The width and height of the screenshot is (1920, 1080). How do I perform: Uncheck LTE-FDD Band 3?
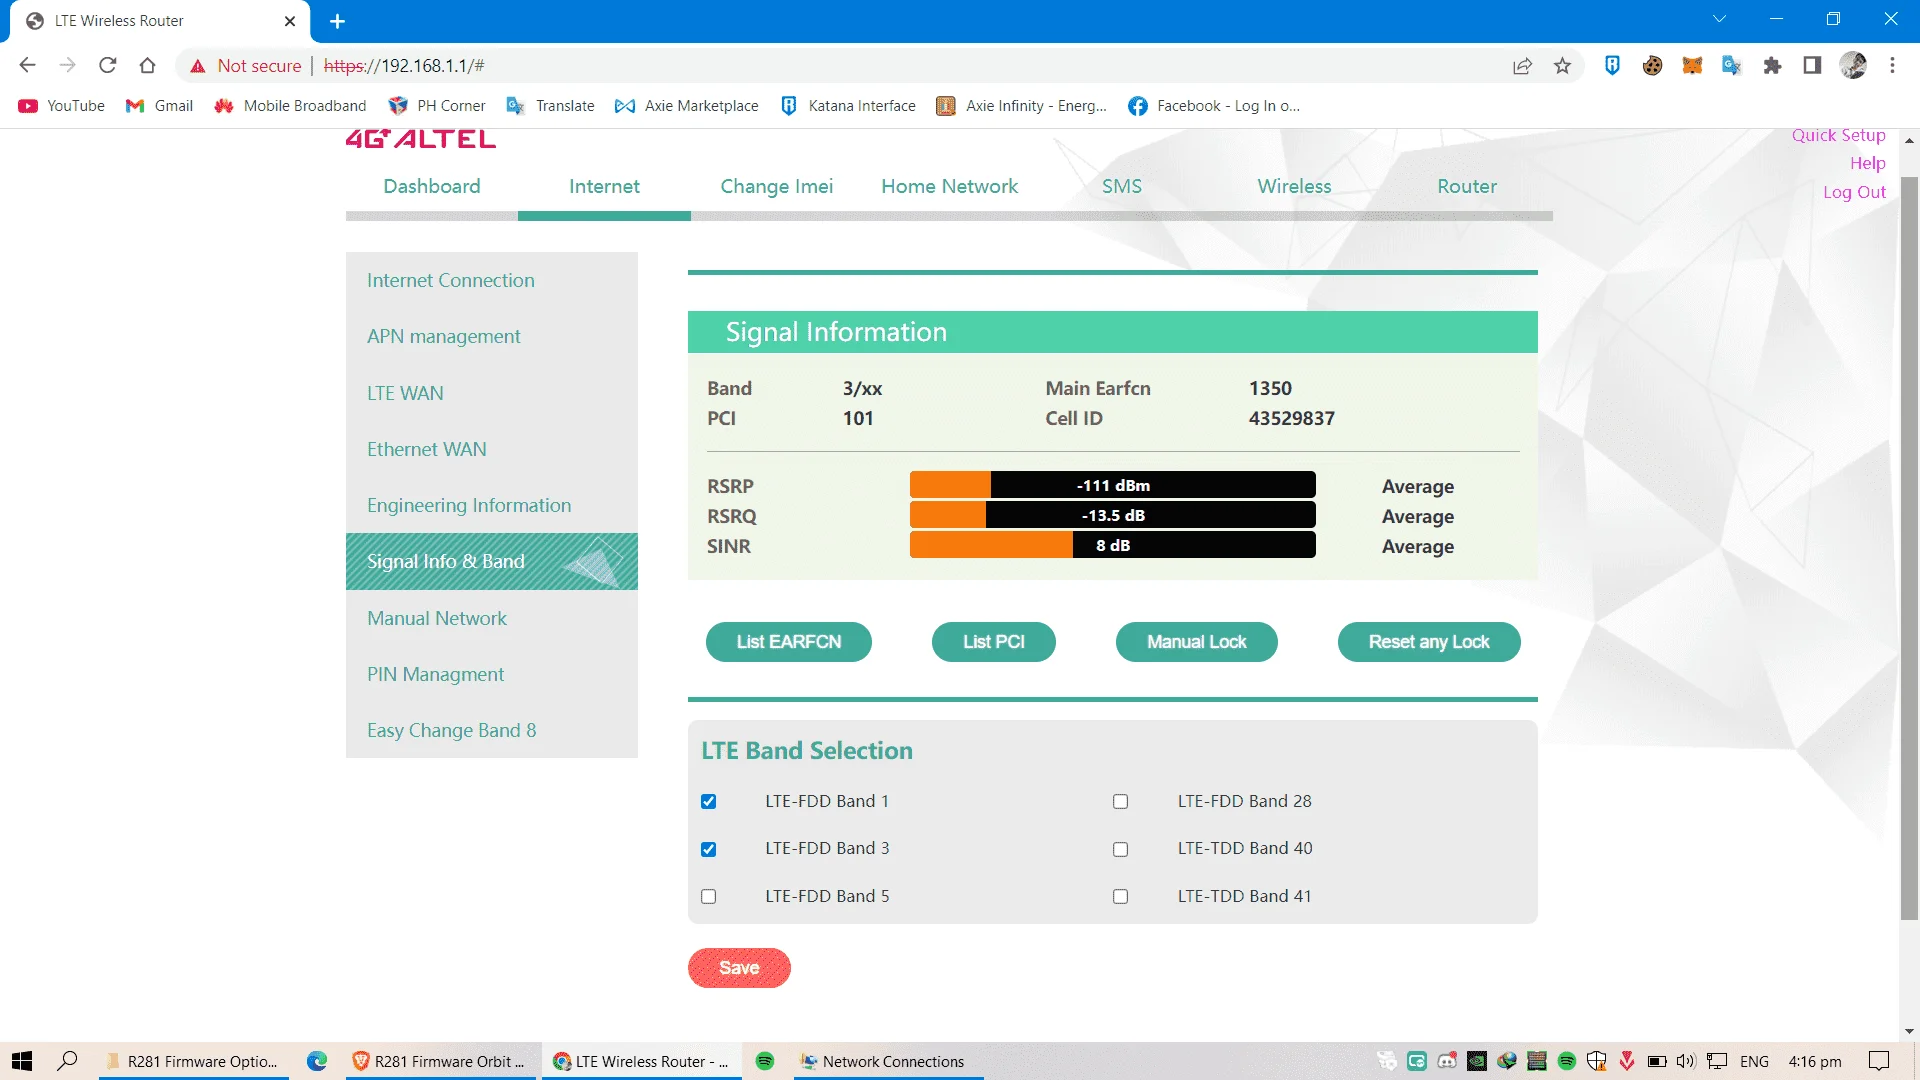(709, 849)
